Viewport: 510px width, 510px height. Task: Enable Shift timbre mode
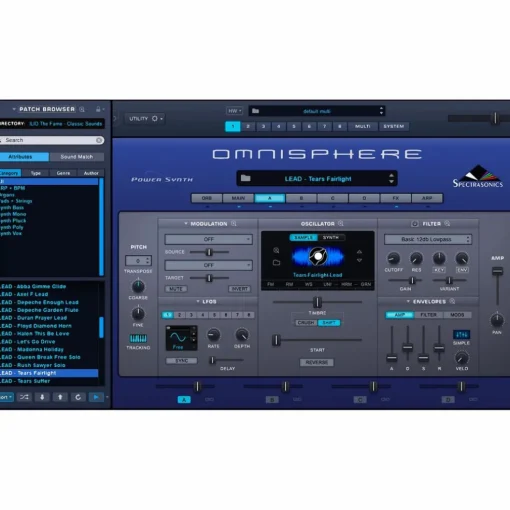click(x=329, y=323)
